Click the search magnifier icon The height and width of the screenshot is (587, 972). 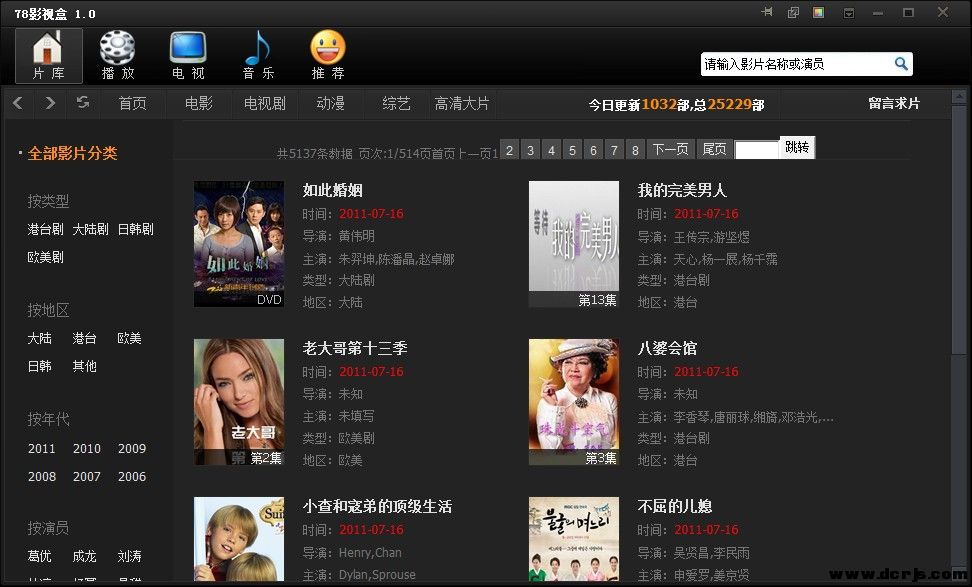point(901,64)
